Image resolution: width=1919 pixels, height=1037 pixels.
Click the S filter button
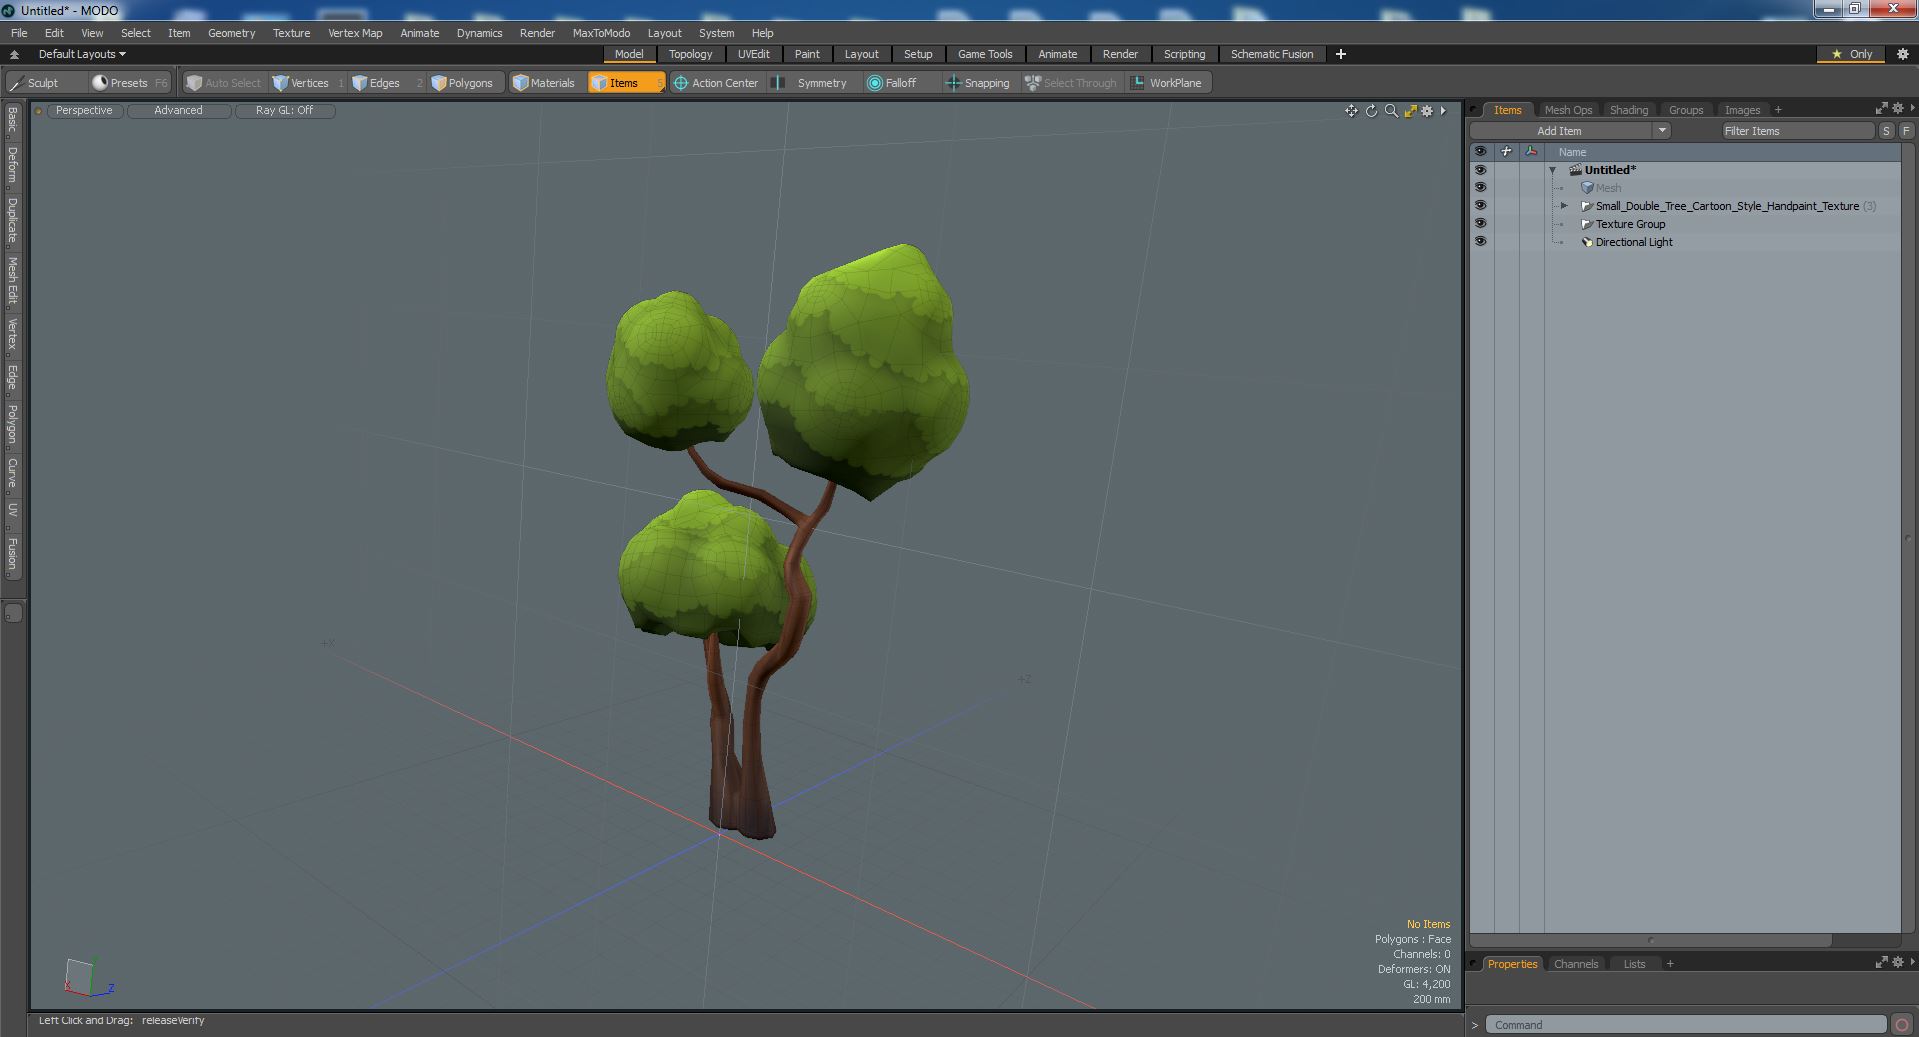1886,131
